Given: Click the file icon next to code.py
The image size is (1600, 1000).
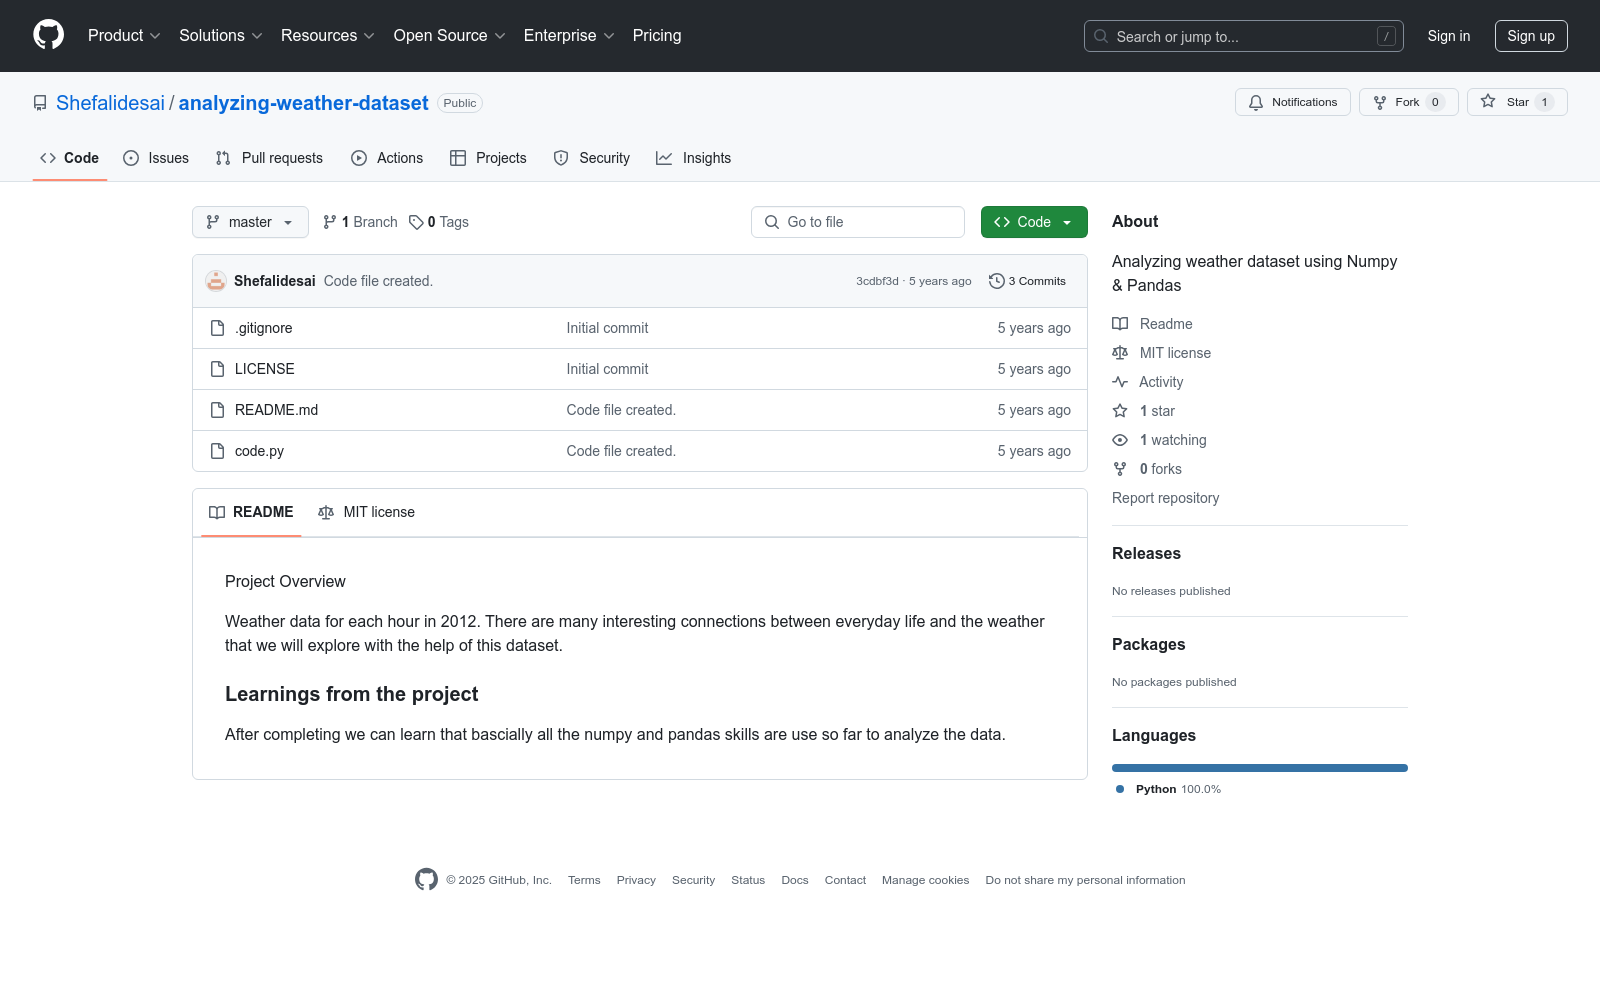Looking at the screenshot, I should coord(217,451).
